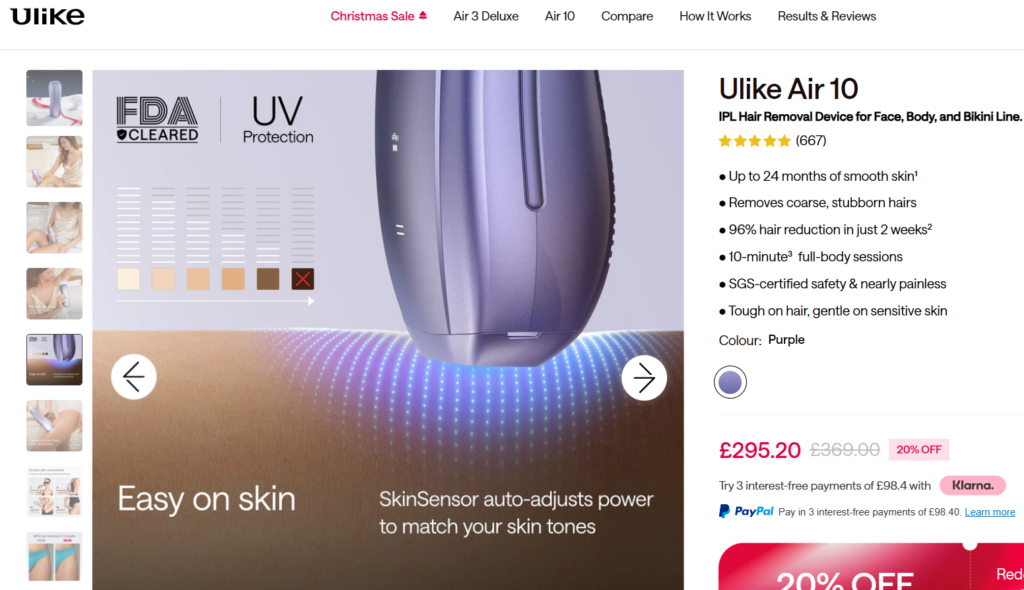Open the (667) reviews count
The height and width of the screenshot is (590, 1024).
coord(810,140)
